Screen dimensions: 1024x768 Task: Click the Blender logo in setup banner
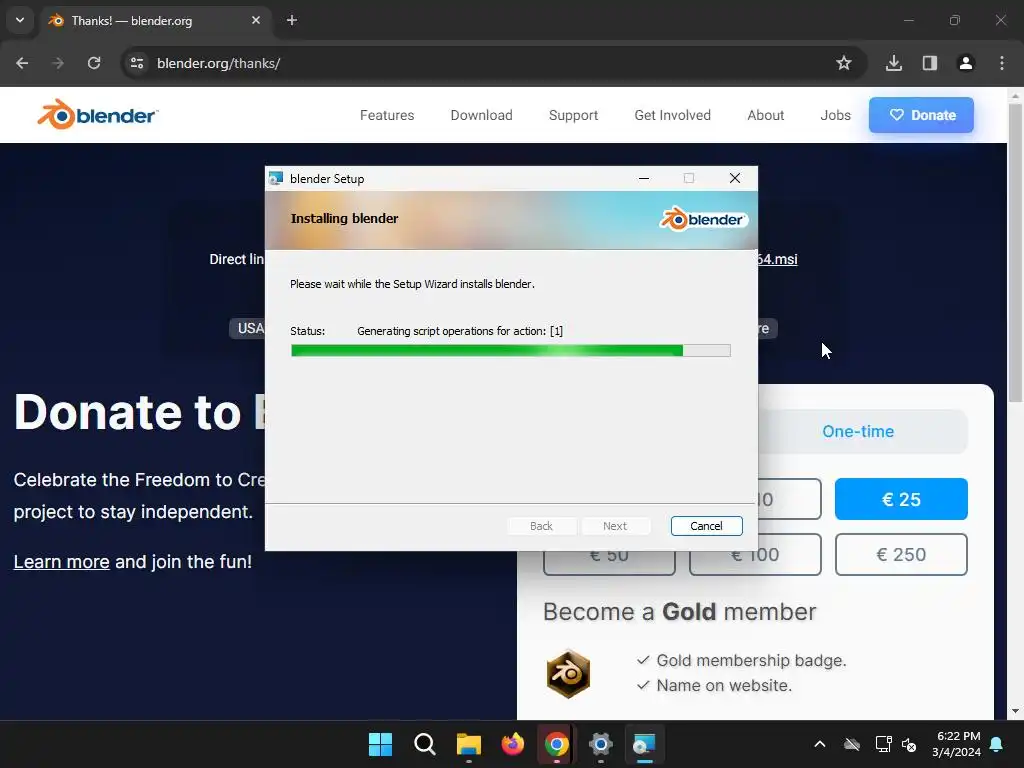703,219
